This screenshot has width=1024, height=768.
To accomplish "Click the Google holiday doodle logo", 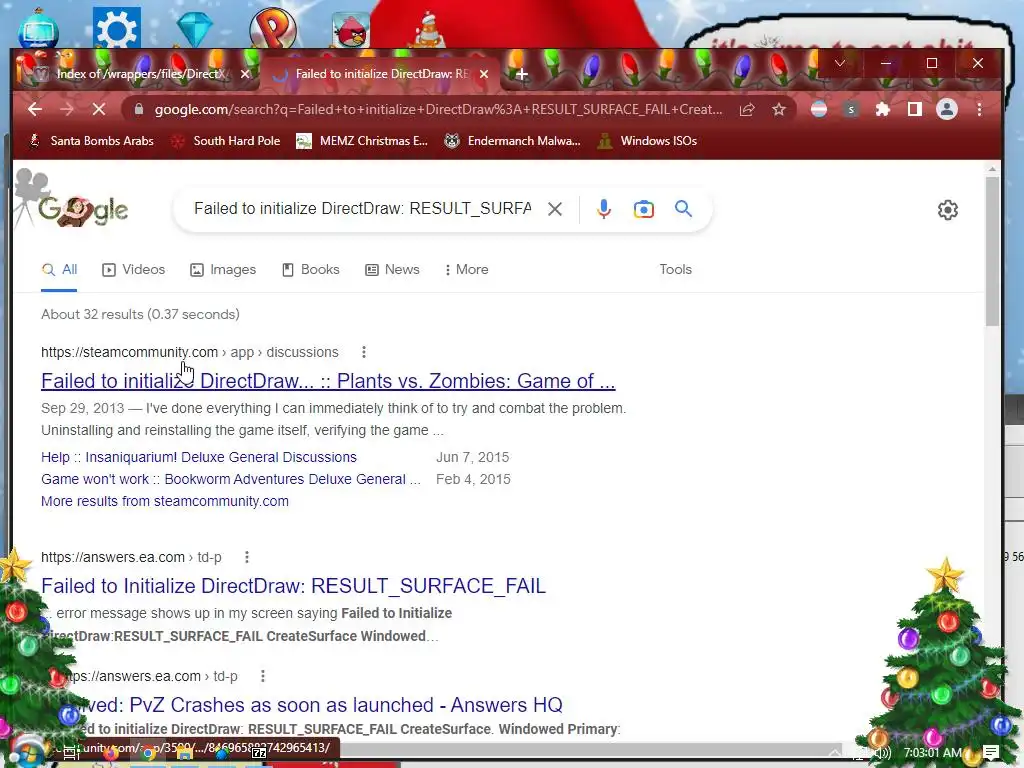I will coord(82,209).
